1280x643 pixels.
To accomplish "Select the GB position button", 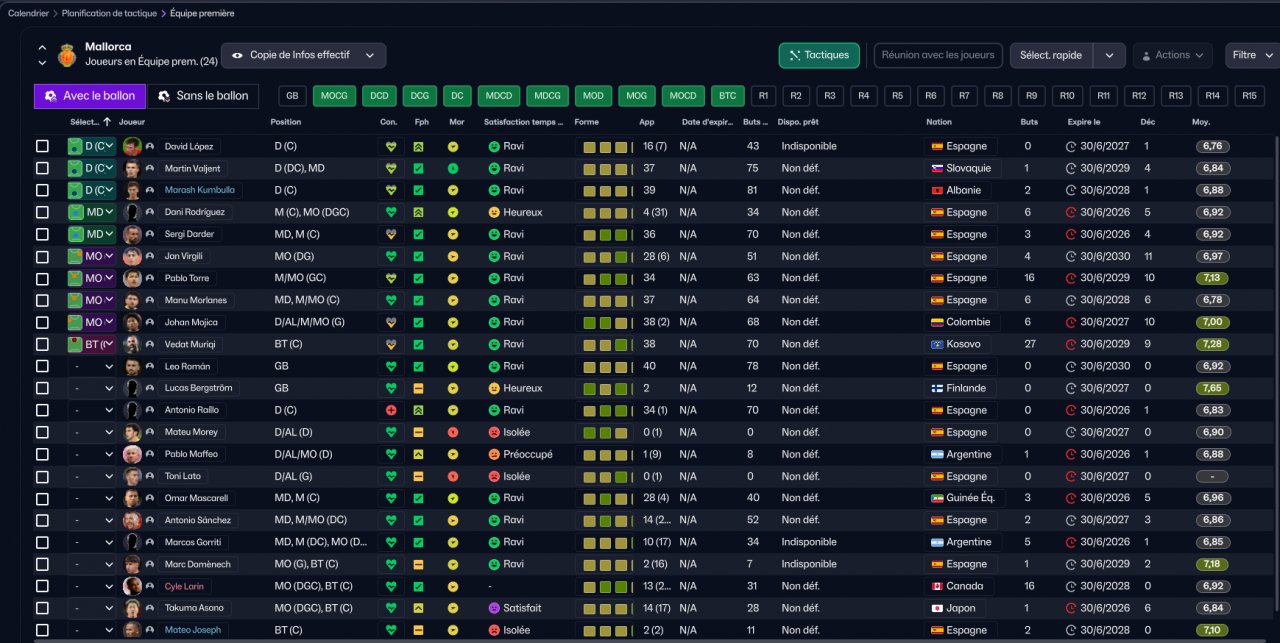I will (x=292, y=96).
